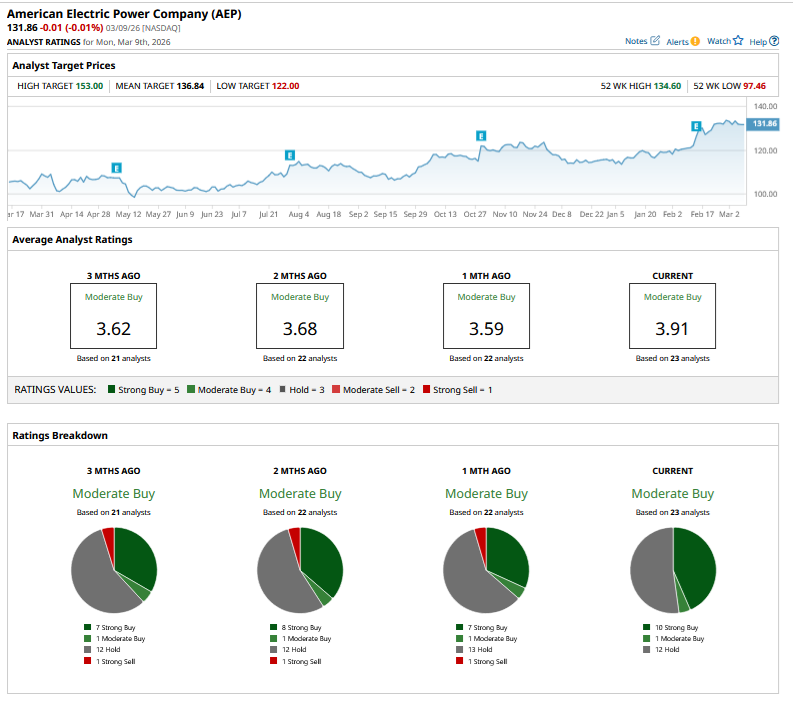Click the earnings E marker near May 12
793x710 pixels.
(117, 168)
